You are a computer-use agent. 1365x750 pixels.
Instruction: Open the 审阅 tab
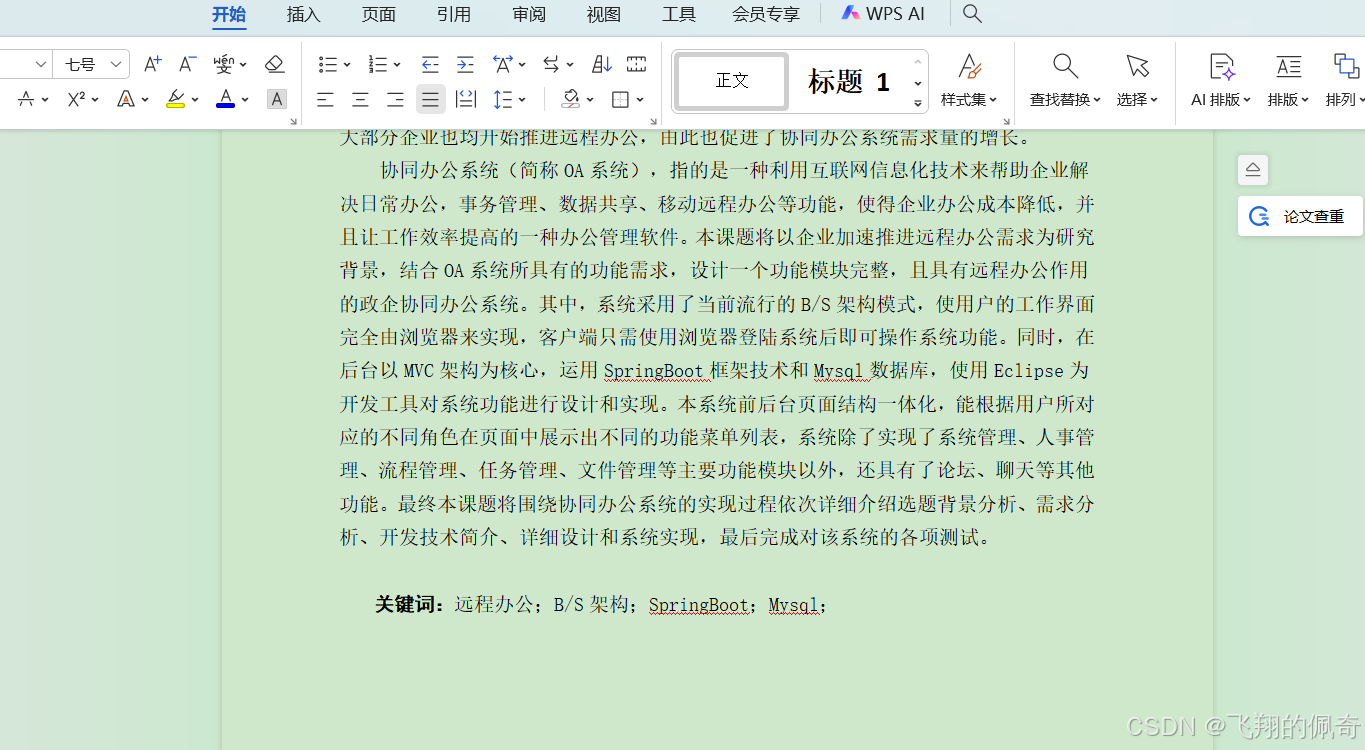tap(529, 14)
